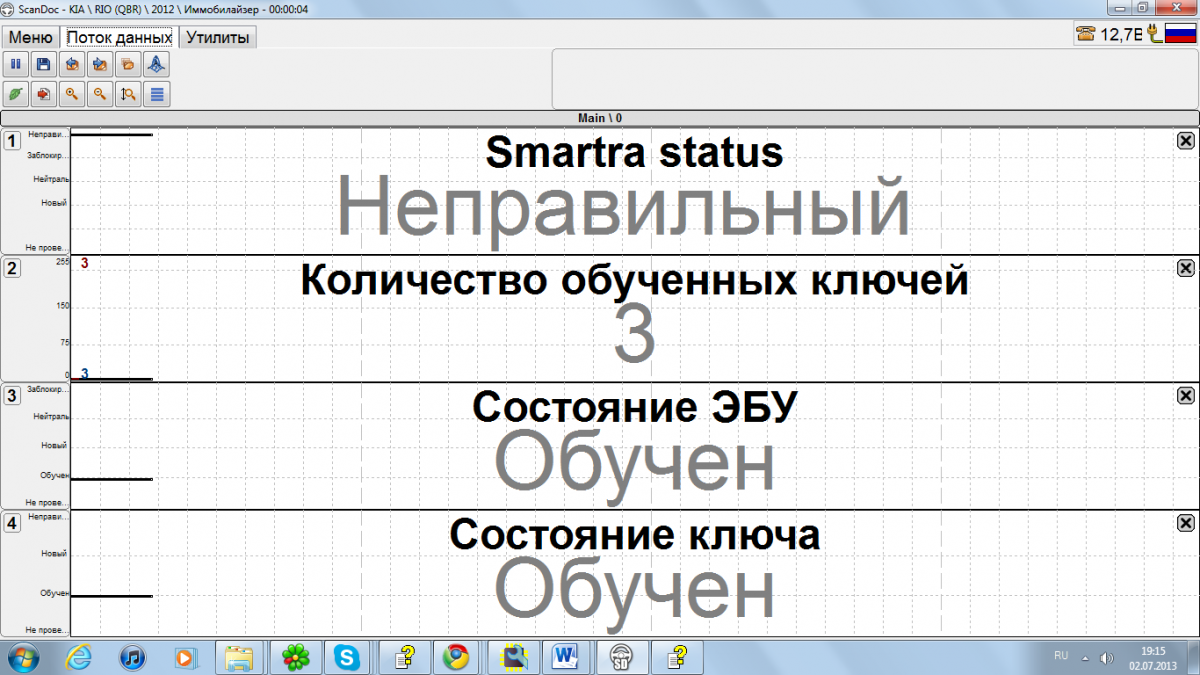The width and height of the screenshot is (1200, 675).
Task: Open the Утилиты tab
Action: 218,37
